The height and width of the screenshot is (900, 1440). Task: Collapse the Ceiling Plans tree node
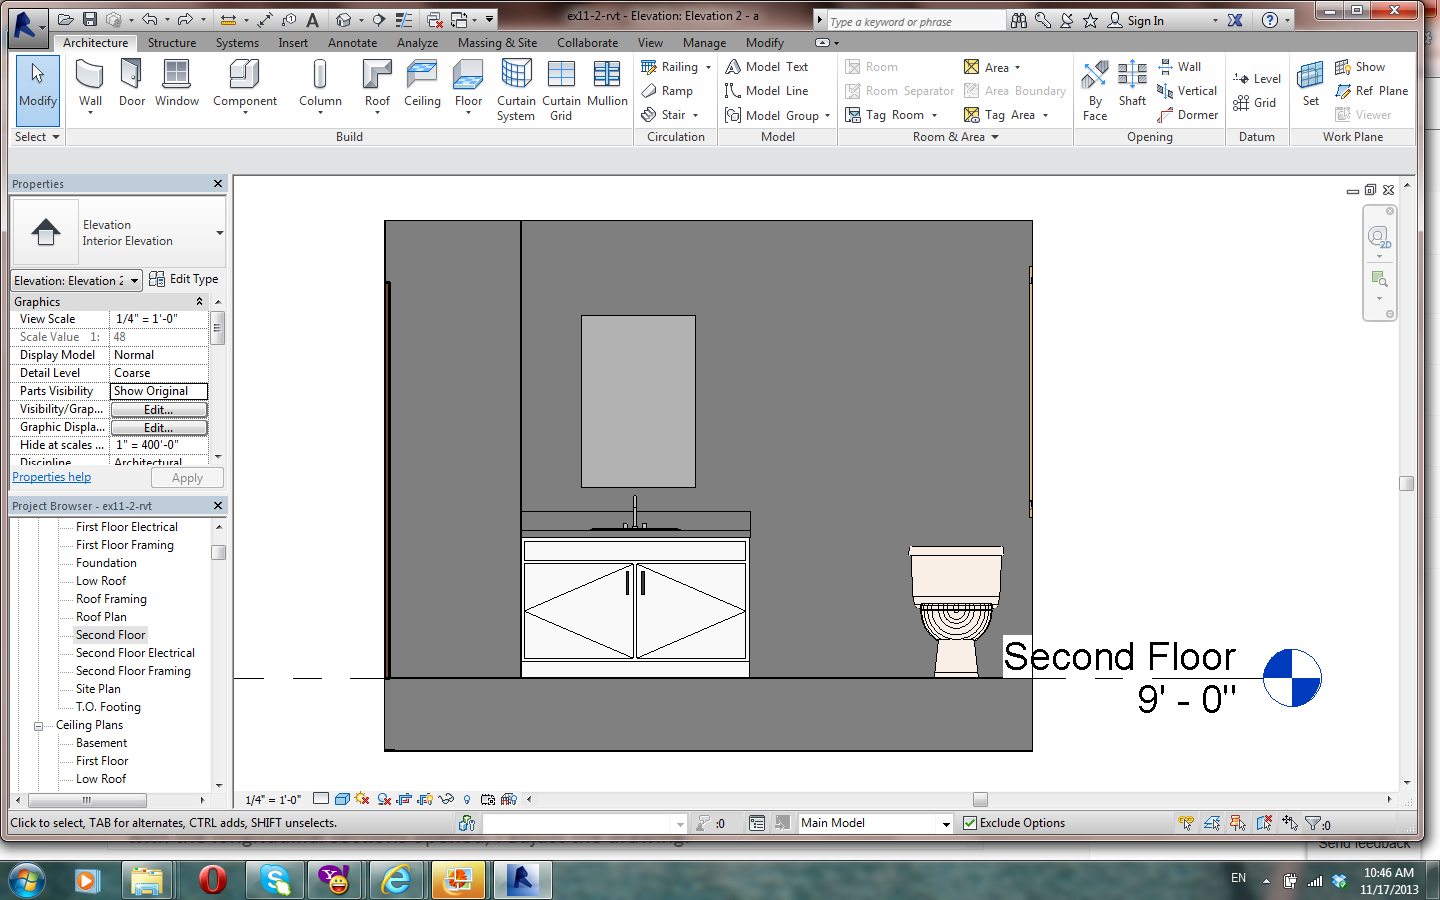pyautogui.click(x=38, y=726)
